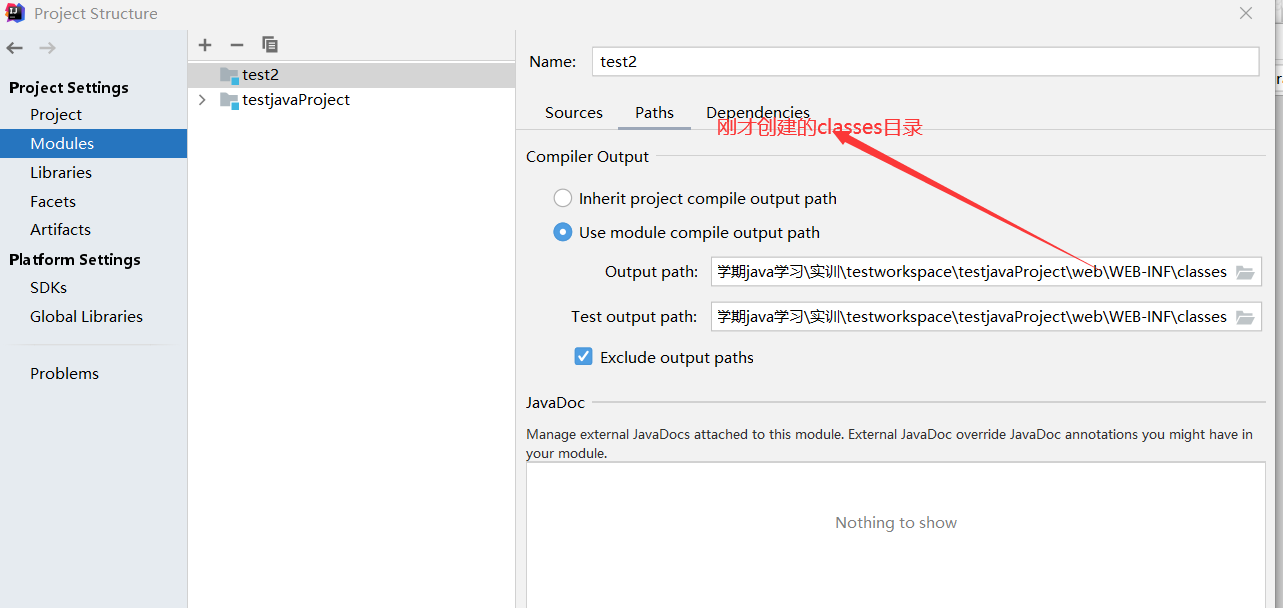1283x608 pixels.
Task: Click the Platform Settings heading
Action: tap(75, 260)
